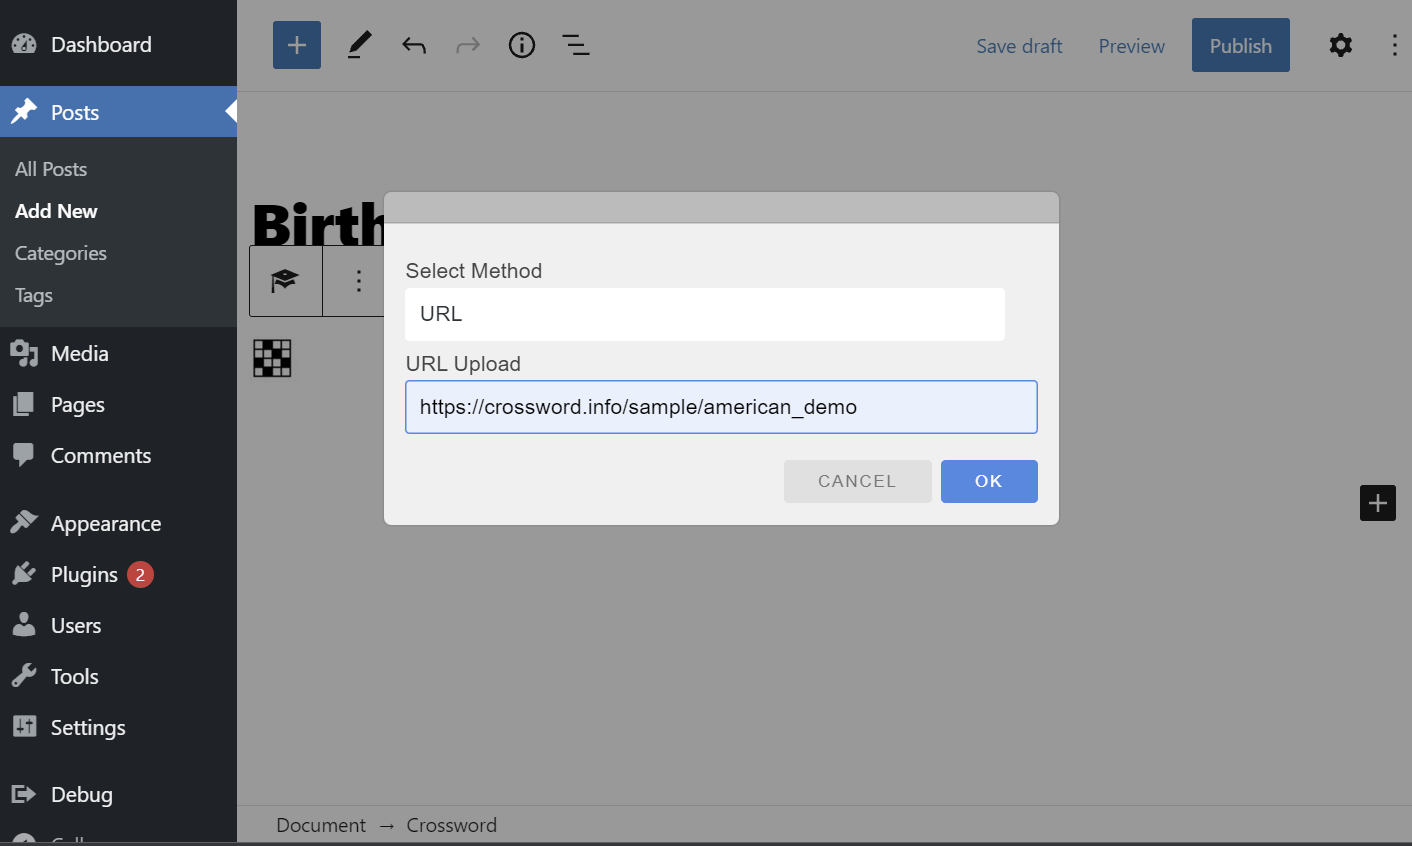1412x846 pixels.
Task: Click the Plugins plug icon
Action: coord(24,574)
